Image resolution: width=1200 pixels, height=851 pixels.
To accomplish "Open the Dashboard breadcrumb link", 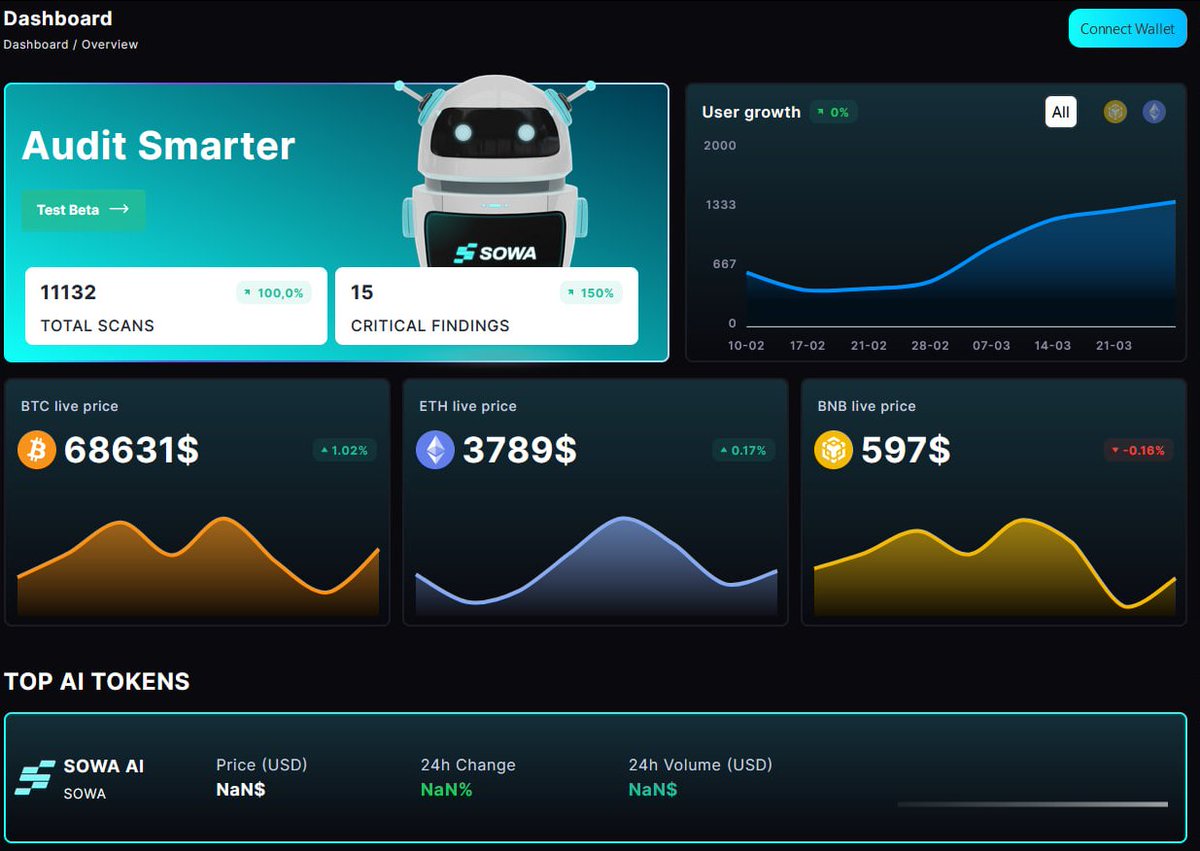I will coord(34,44).
